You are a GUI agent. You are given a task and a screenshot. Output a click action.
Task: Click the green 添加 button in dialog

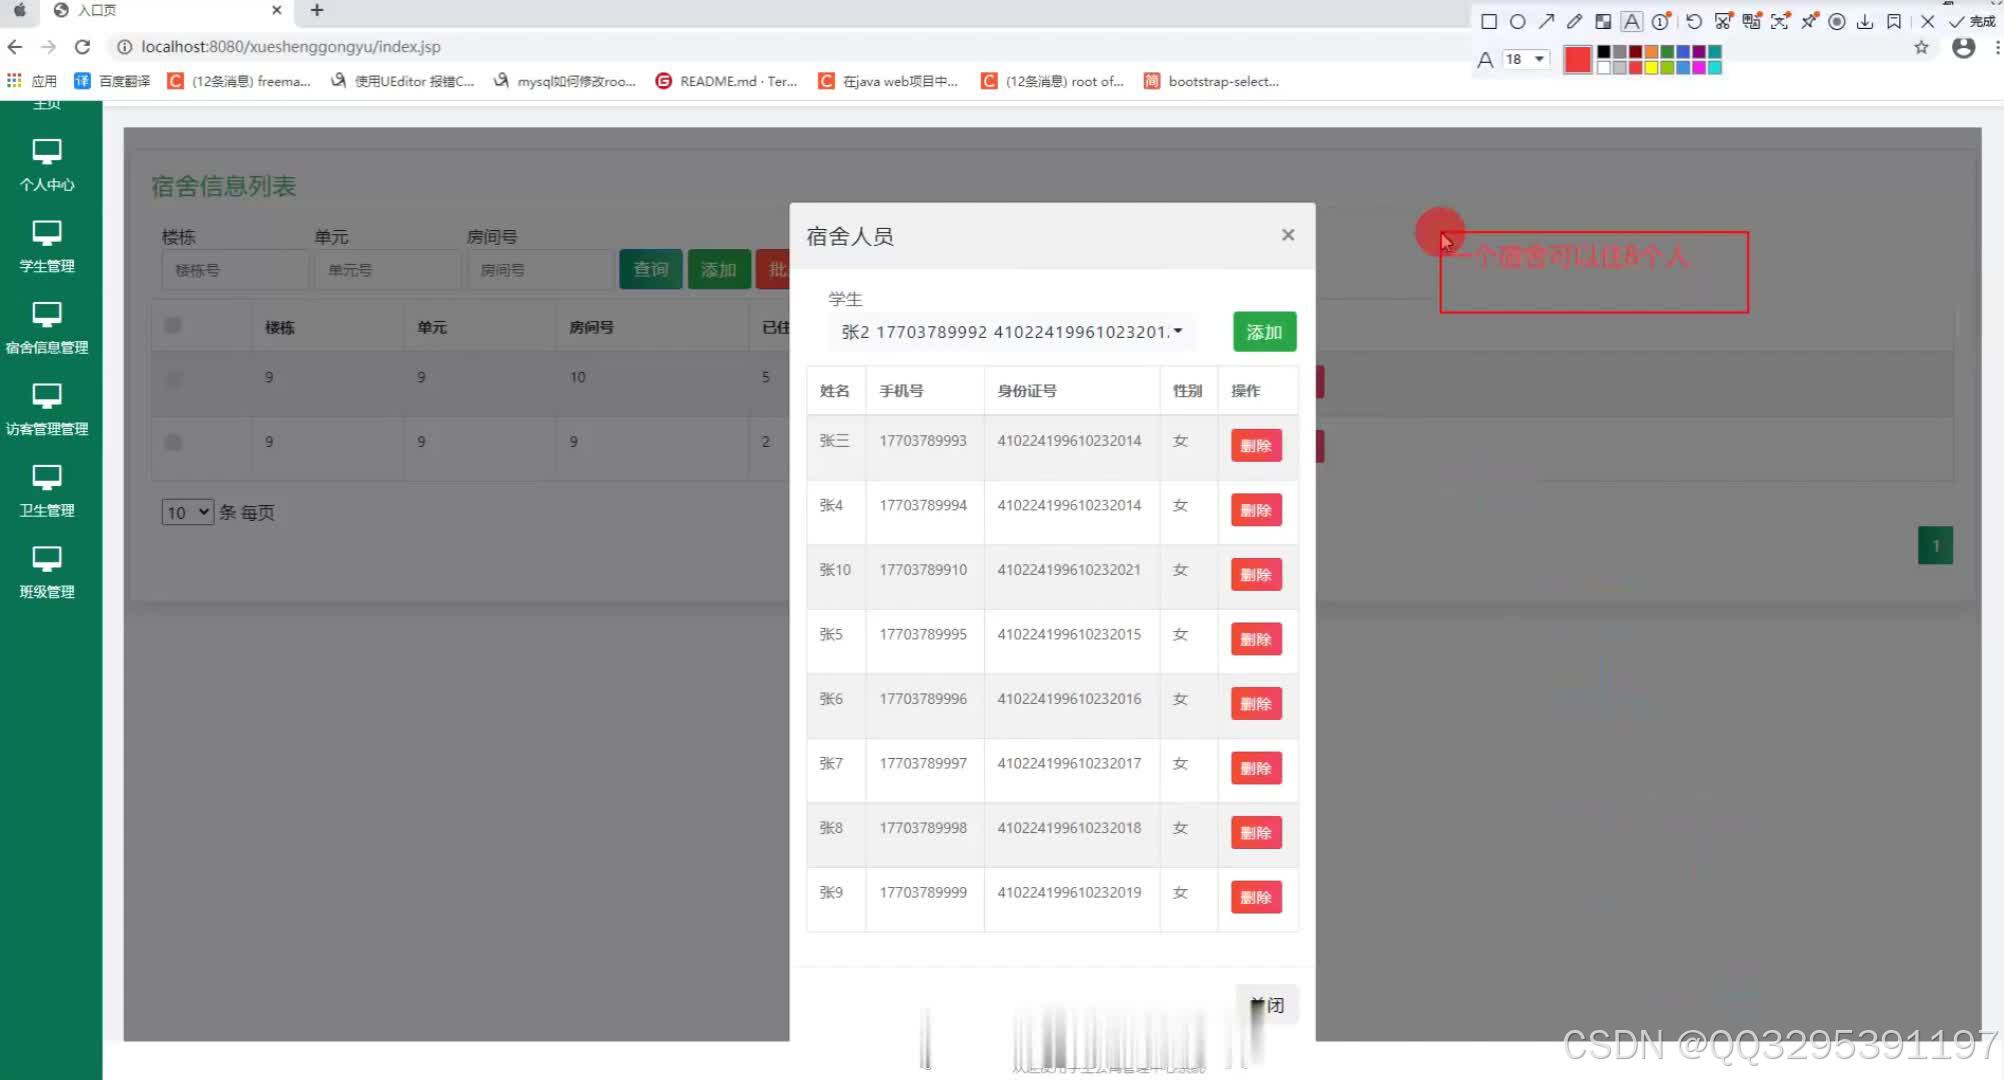(x=1264, y=332)
